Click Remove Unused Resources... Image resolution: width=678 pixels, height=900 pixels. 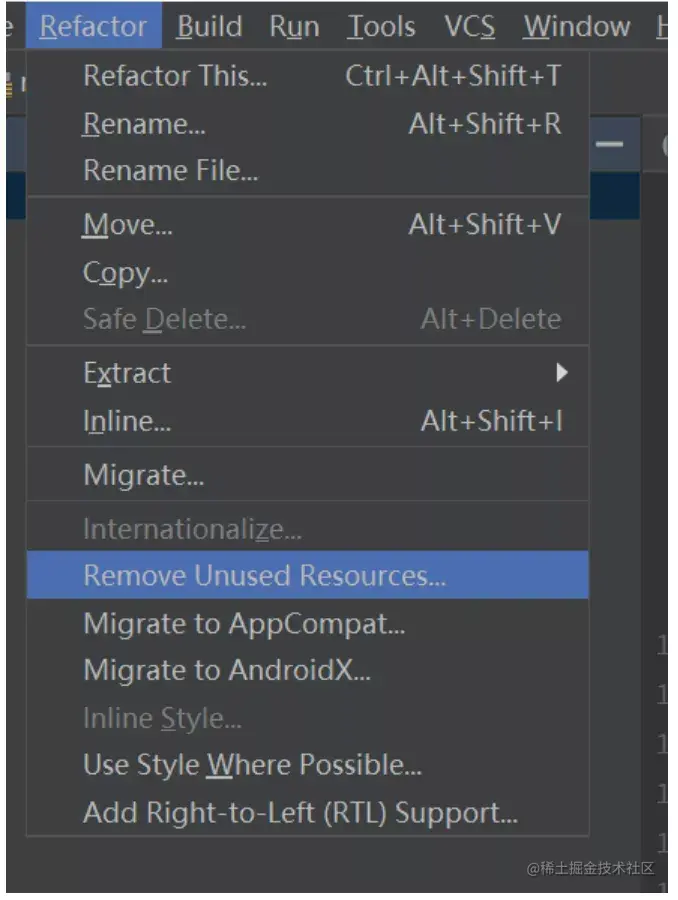[308, 575]
